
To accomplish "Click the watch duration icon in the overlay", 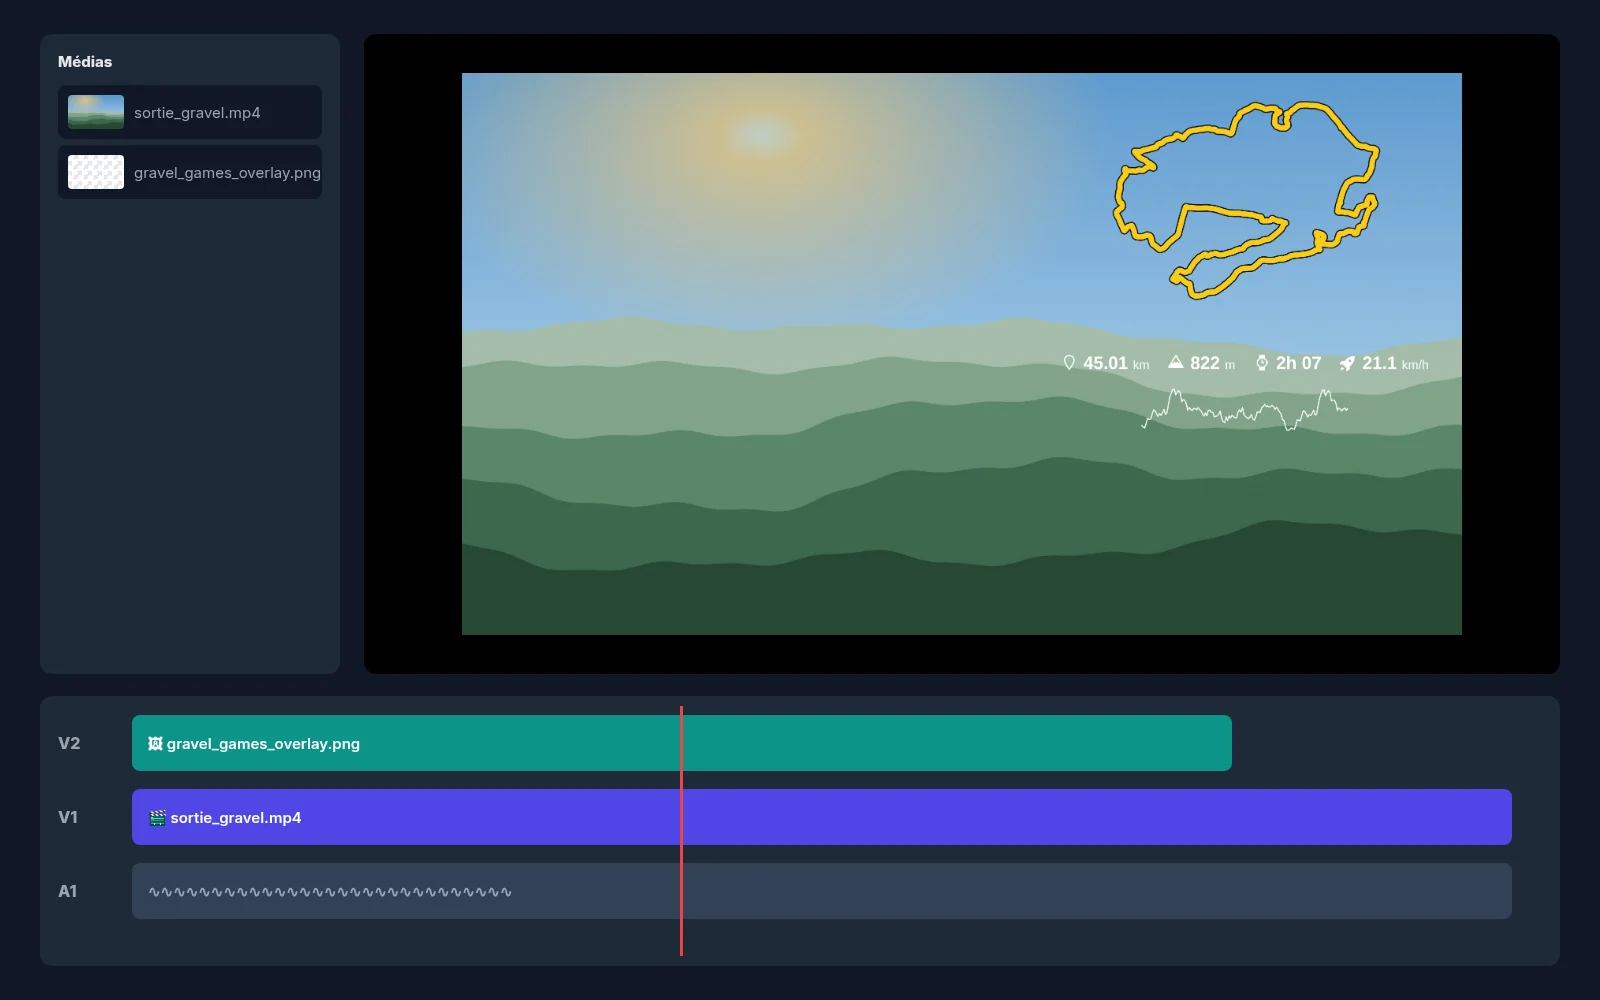I will (1262, 362).
